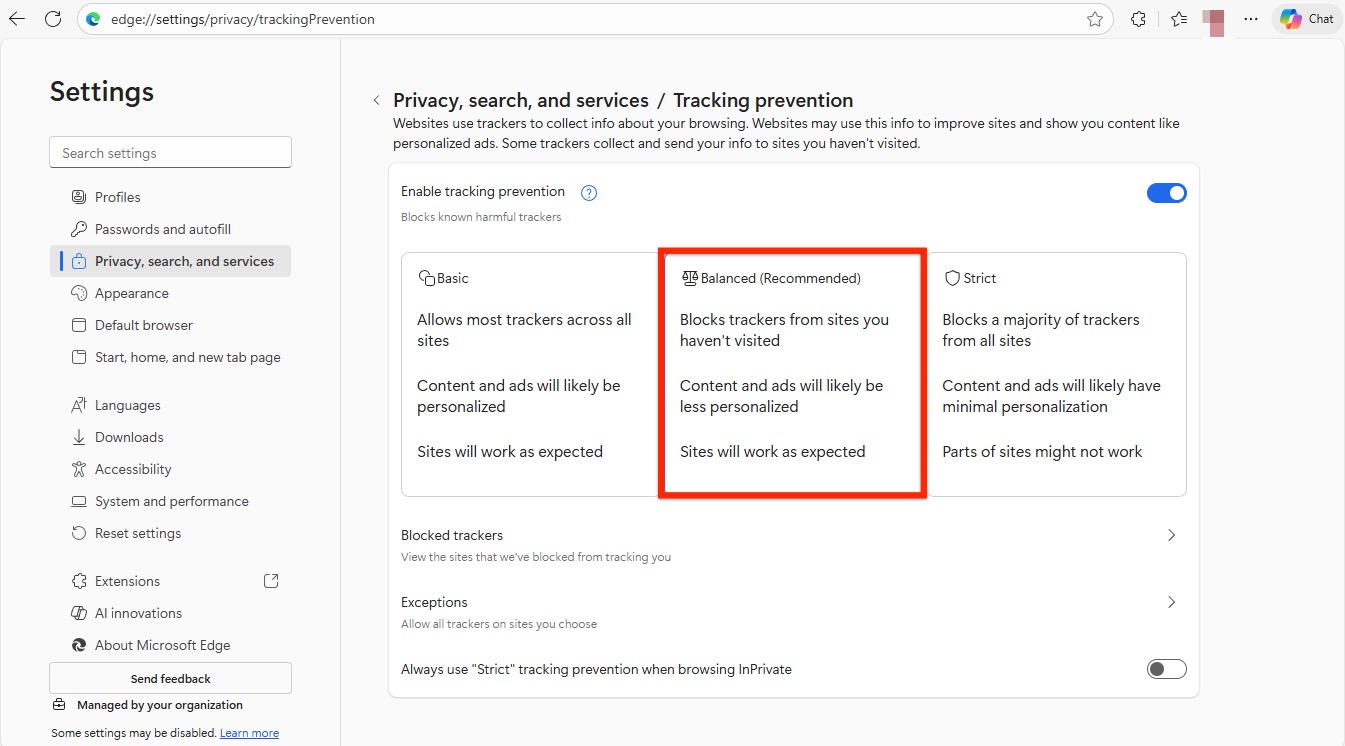
Task: Enable Always use Strict InPrivate toggle
Action: click(1166, 669)
